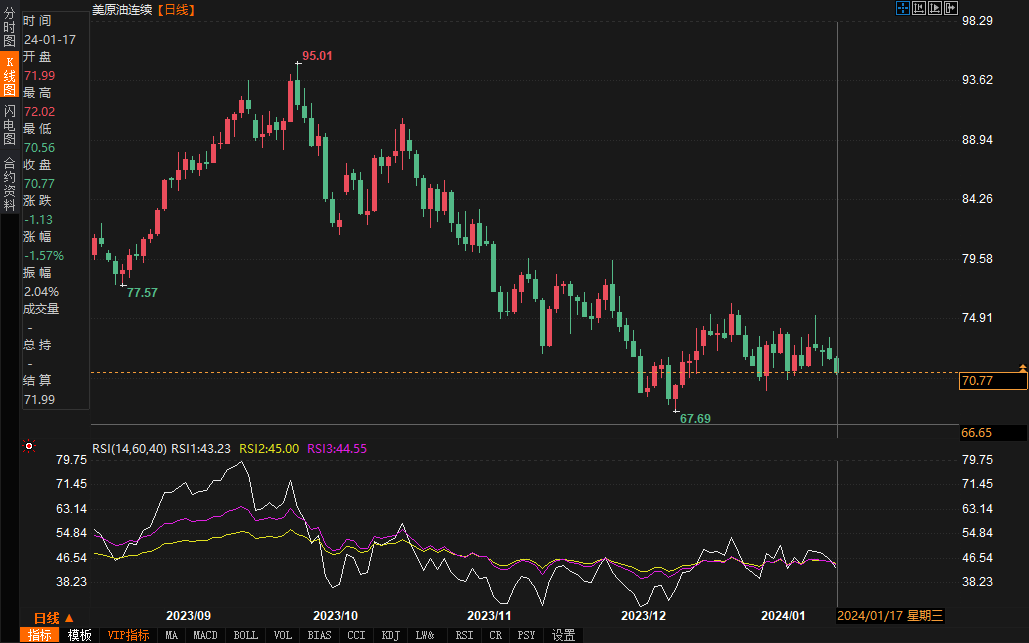Enable the MACD indicator
Image resolution: width=1029 pixels, height=643 pixels.
pos(205,635)
